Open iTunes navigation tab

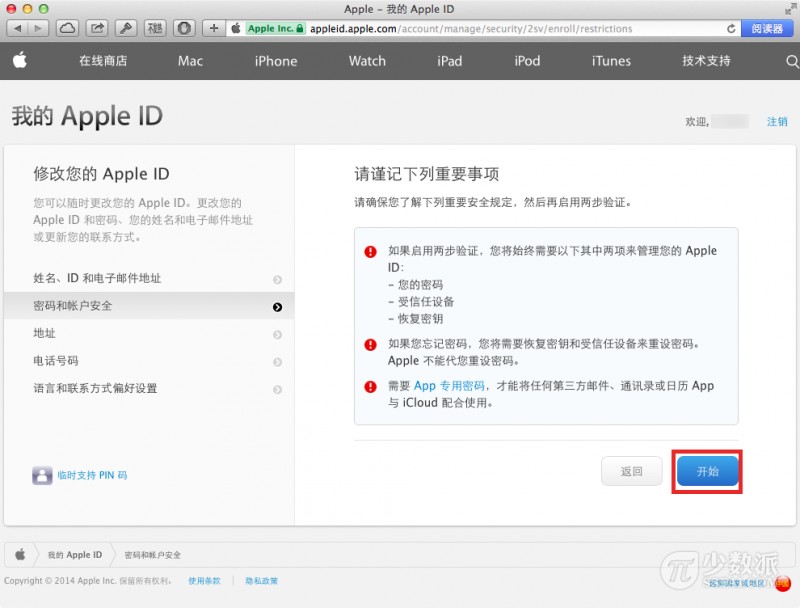pyautogui.click(x=611, y=61)
